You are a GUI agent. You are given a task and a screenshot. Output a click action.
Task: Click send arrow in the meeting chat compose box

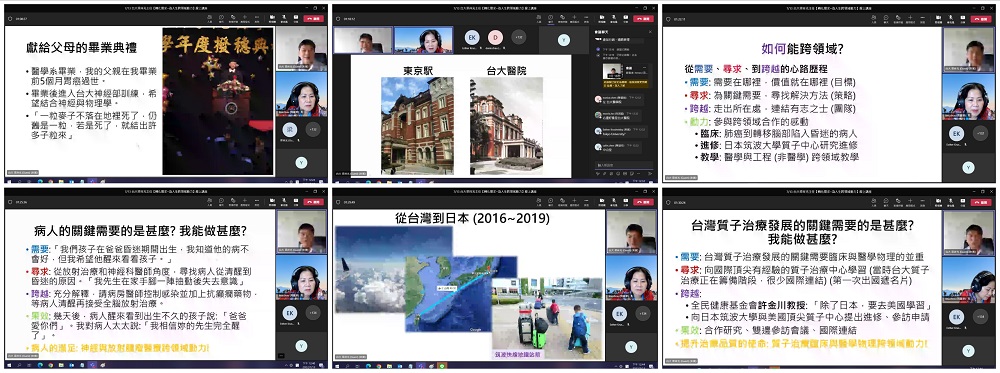click(650, 173)
